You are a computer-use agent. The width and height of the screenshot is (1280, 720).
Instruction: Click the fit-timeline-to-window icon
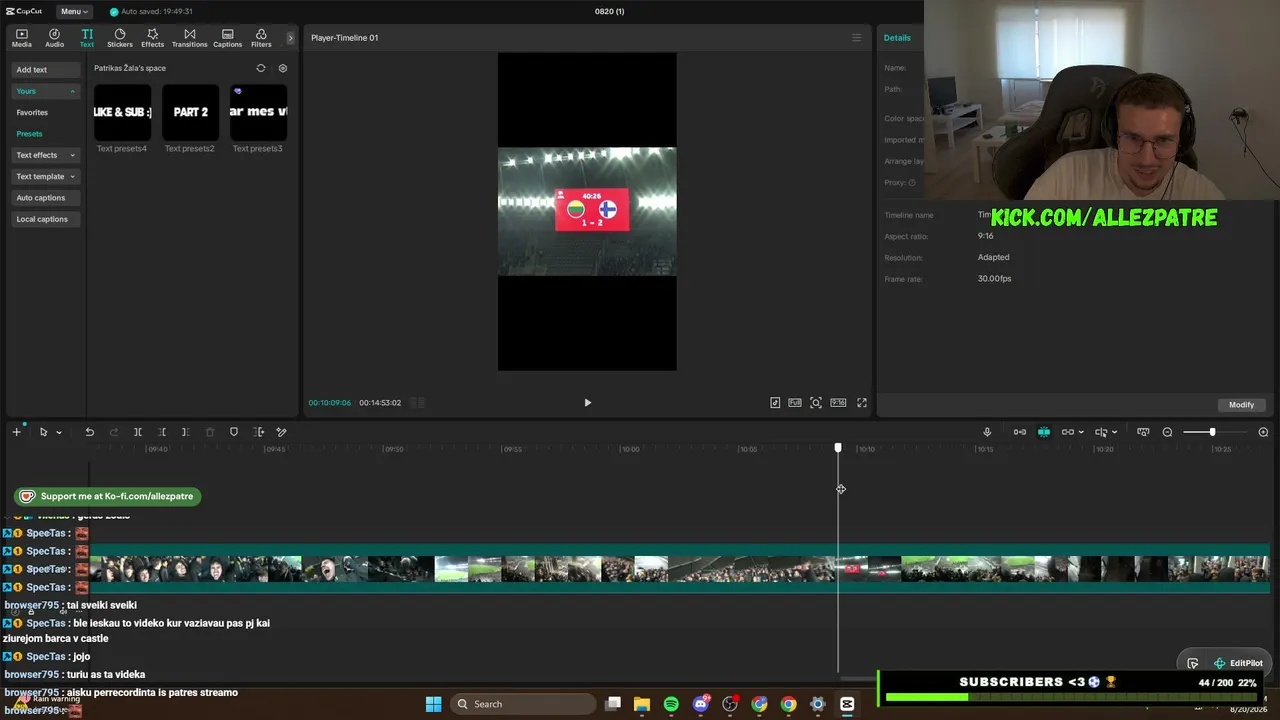[1143, 432]
